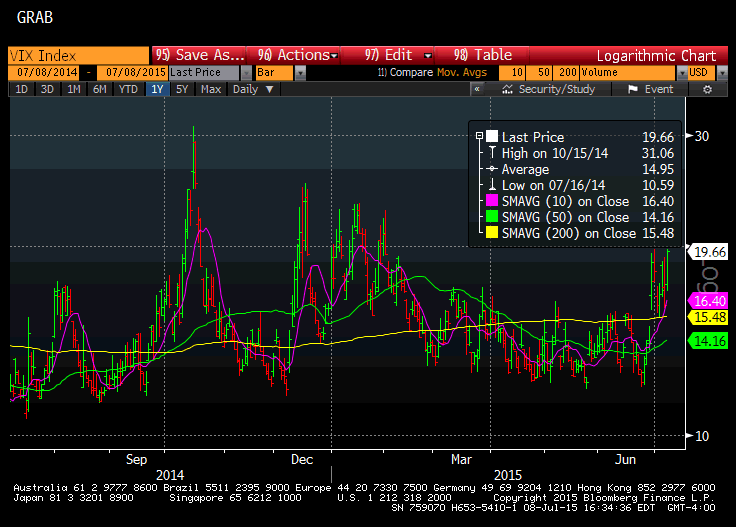This screenshot has width=736, height=527.
Task: Click the start date 07/08/2014 field
Action: click(44, 72)
